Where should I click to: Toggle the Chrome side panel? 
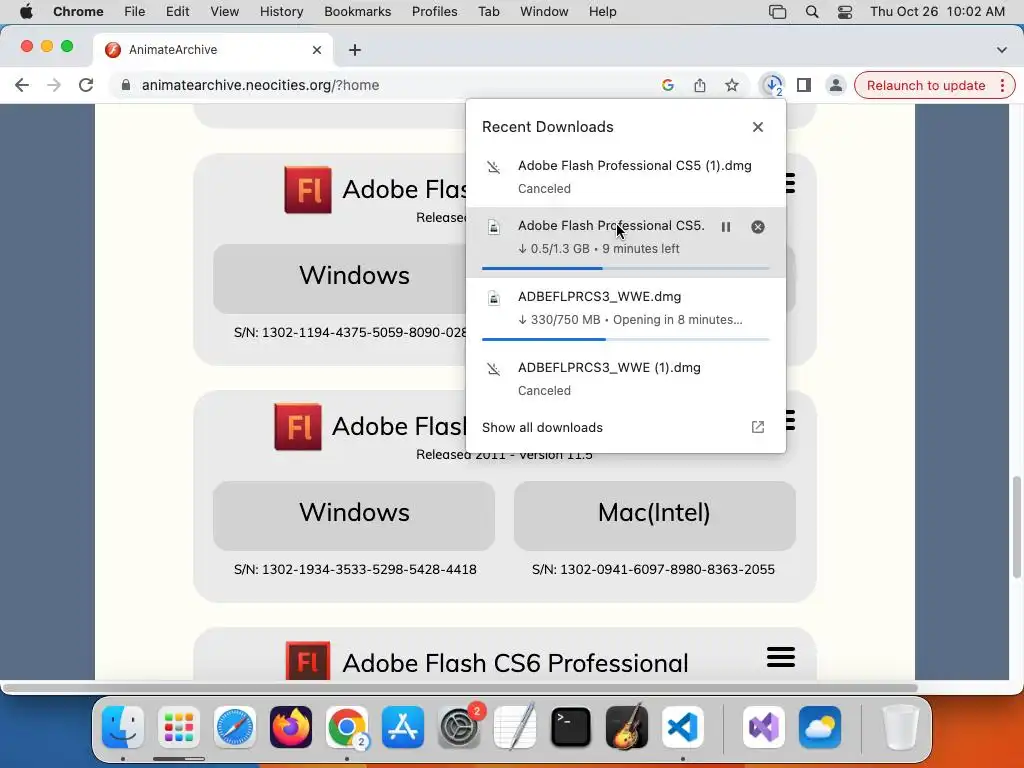click(804, 85)
